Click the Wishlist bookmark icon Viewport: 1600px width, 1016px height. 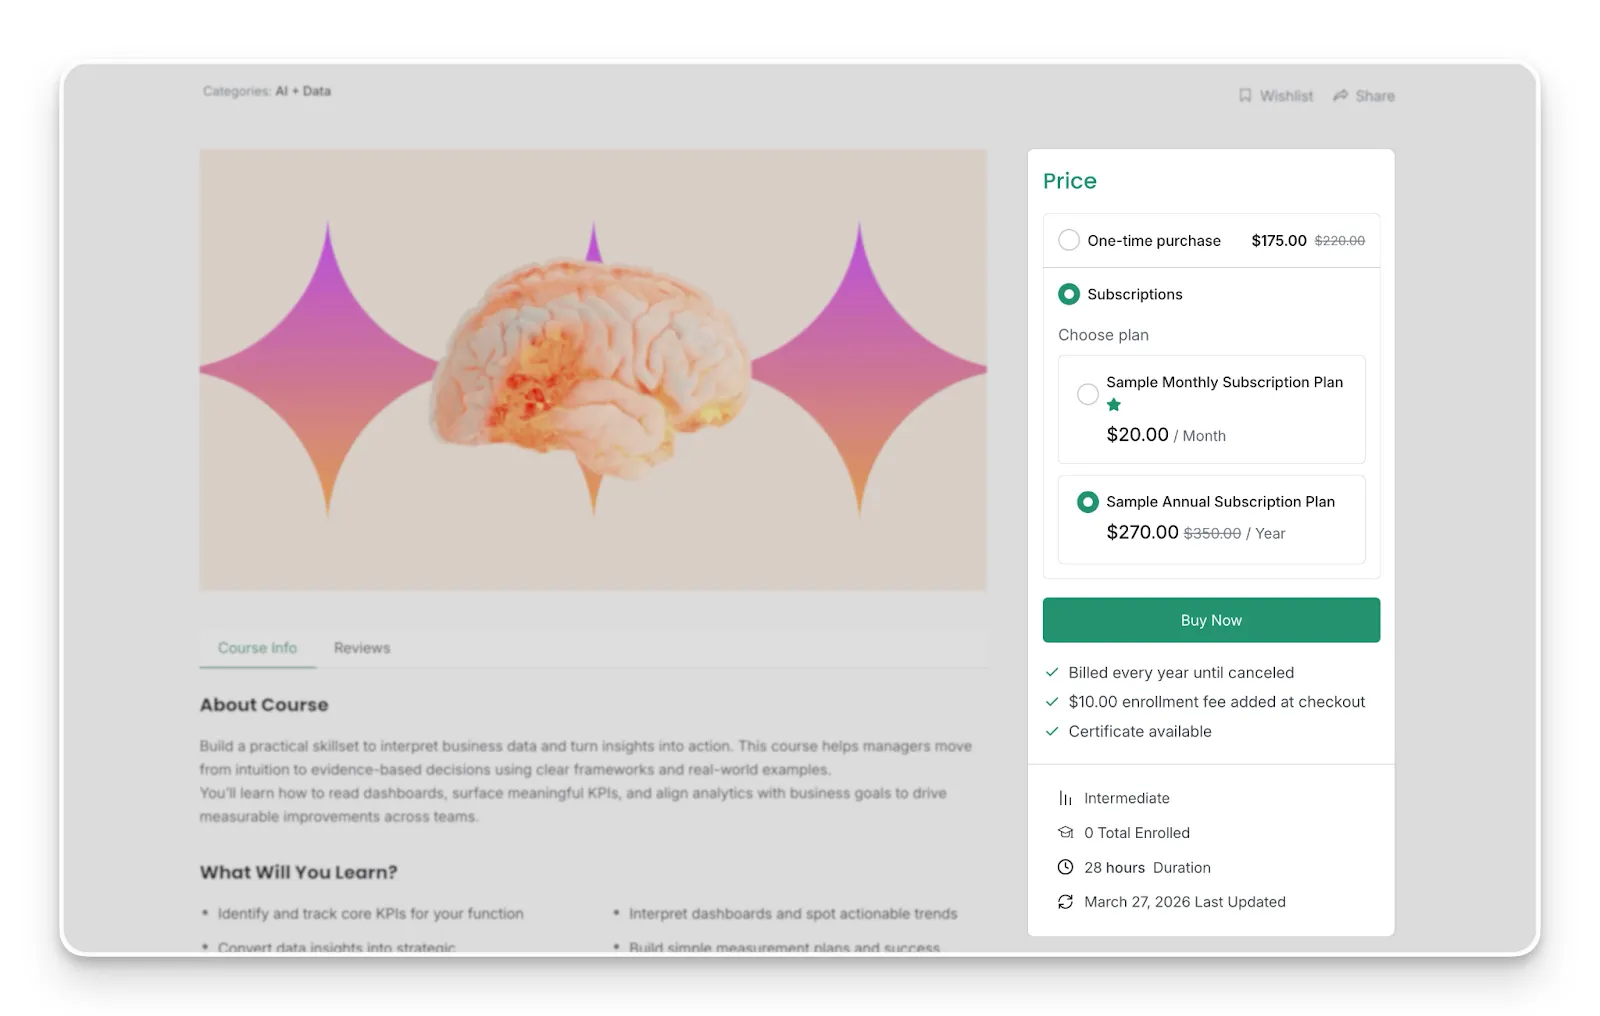click(1245, 96)
